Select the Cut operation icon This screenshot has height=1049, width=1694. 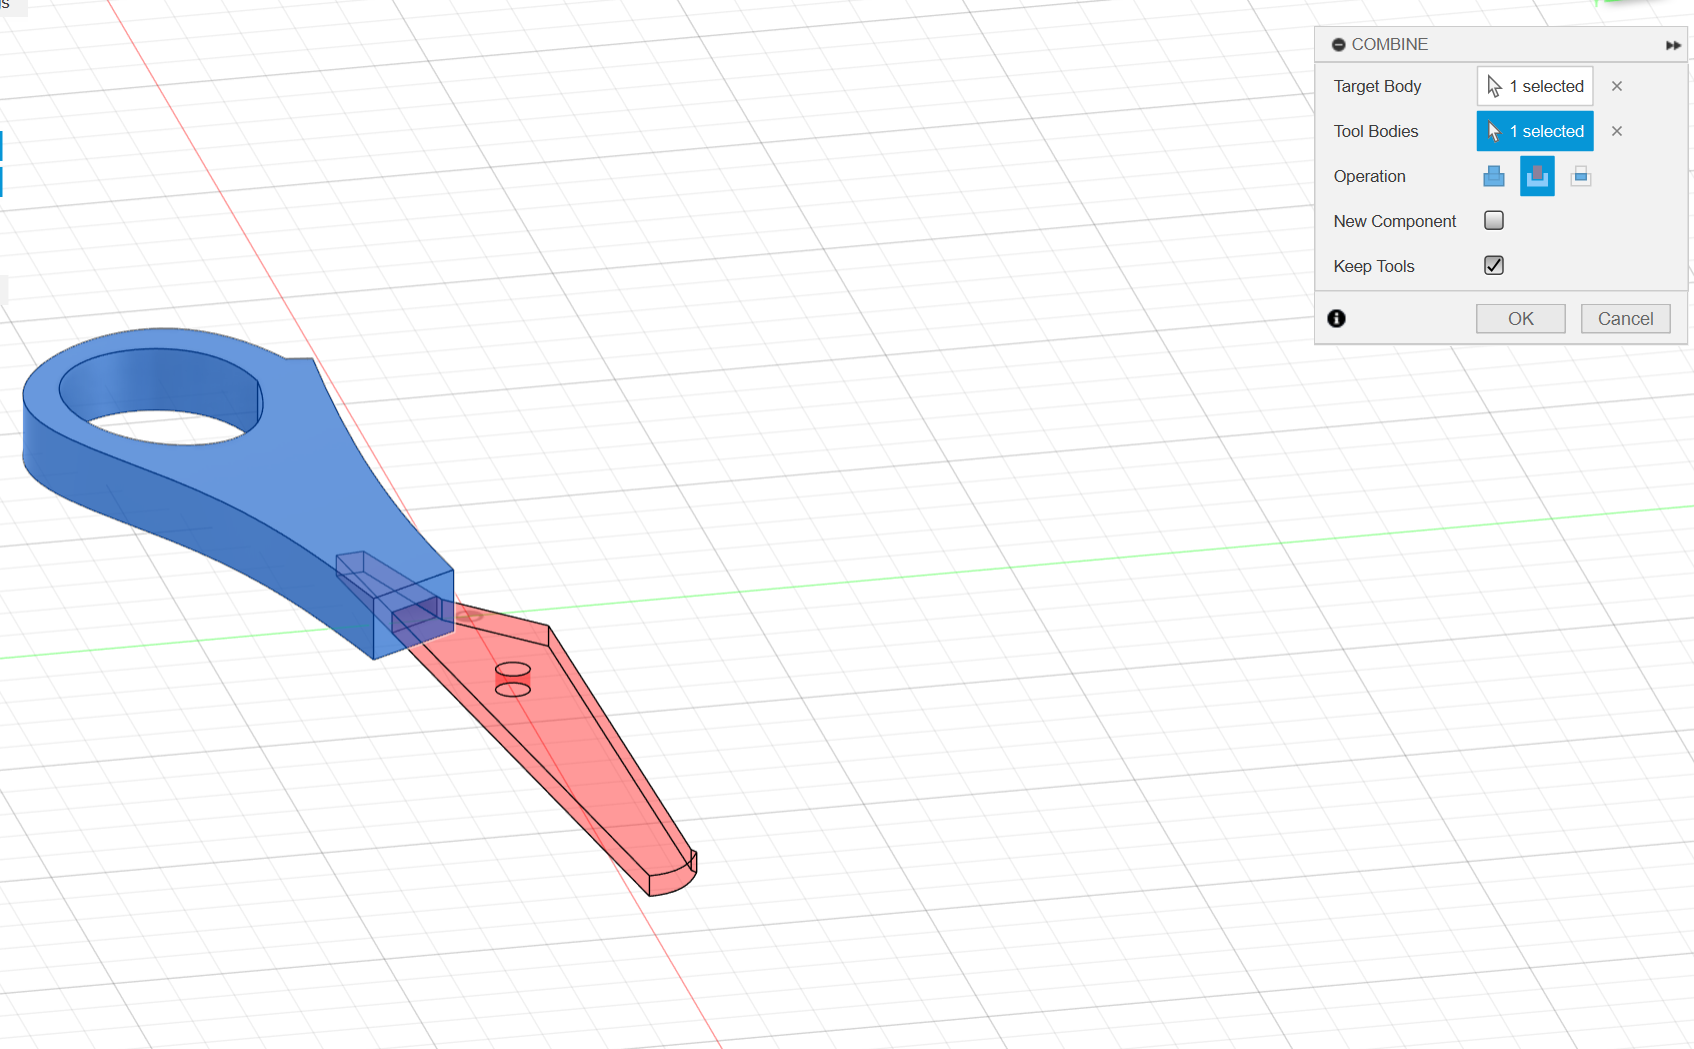pyautogui.click(x=1537, y=176)
